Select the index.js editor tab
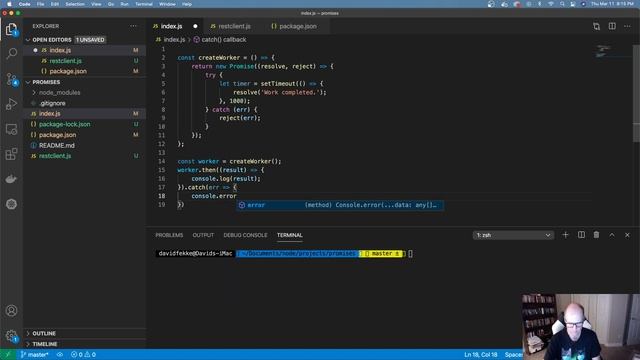This screenshot has width=640, height=360. [171, 26]
